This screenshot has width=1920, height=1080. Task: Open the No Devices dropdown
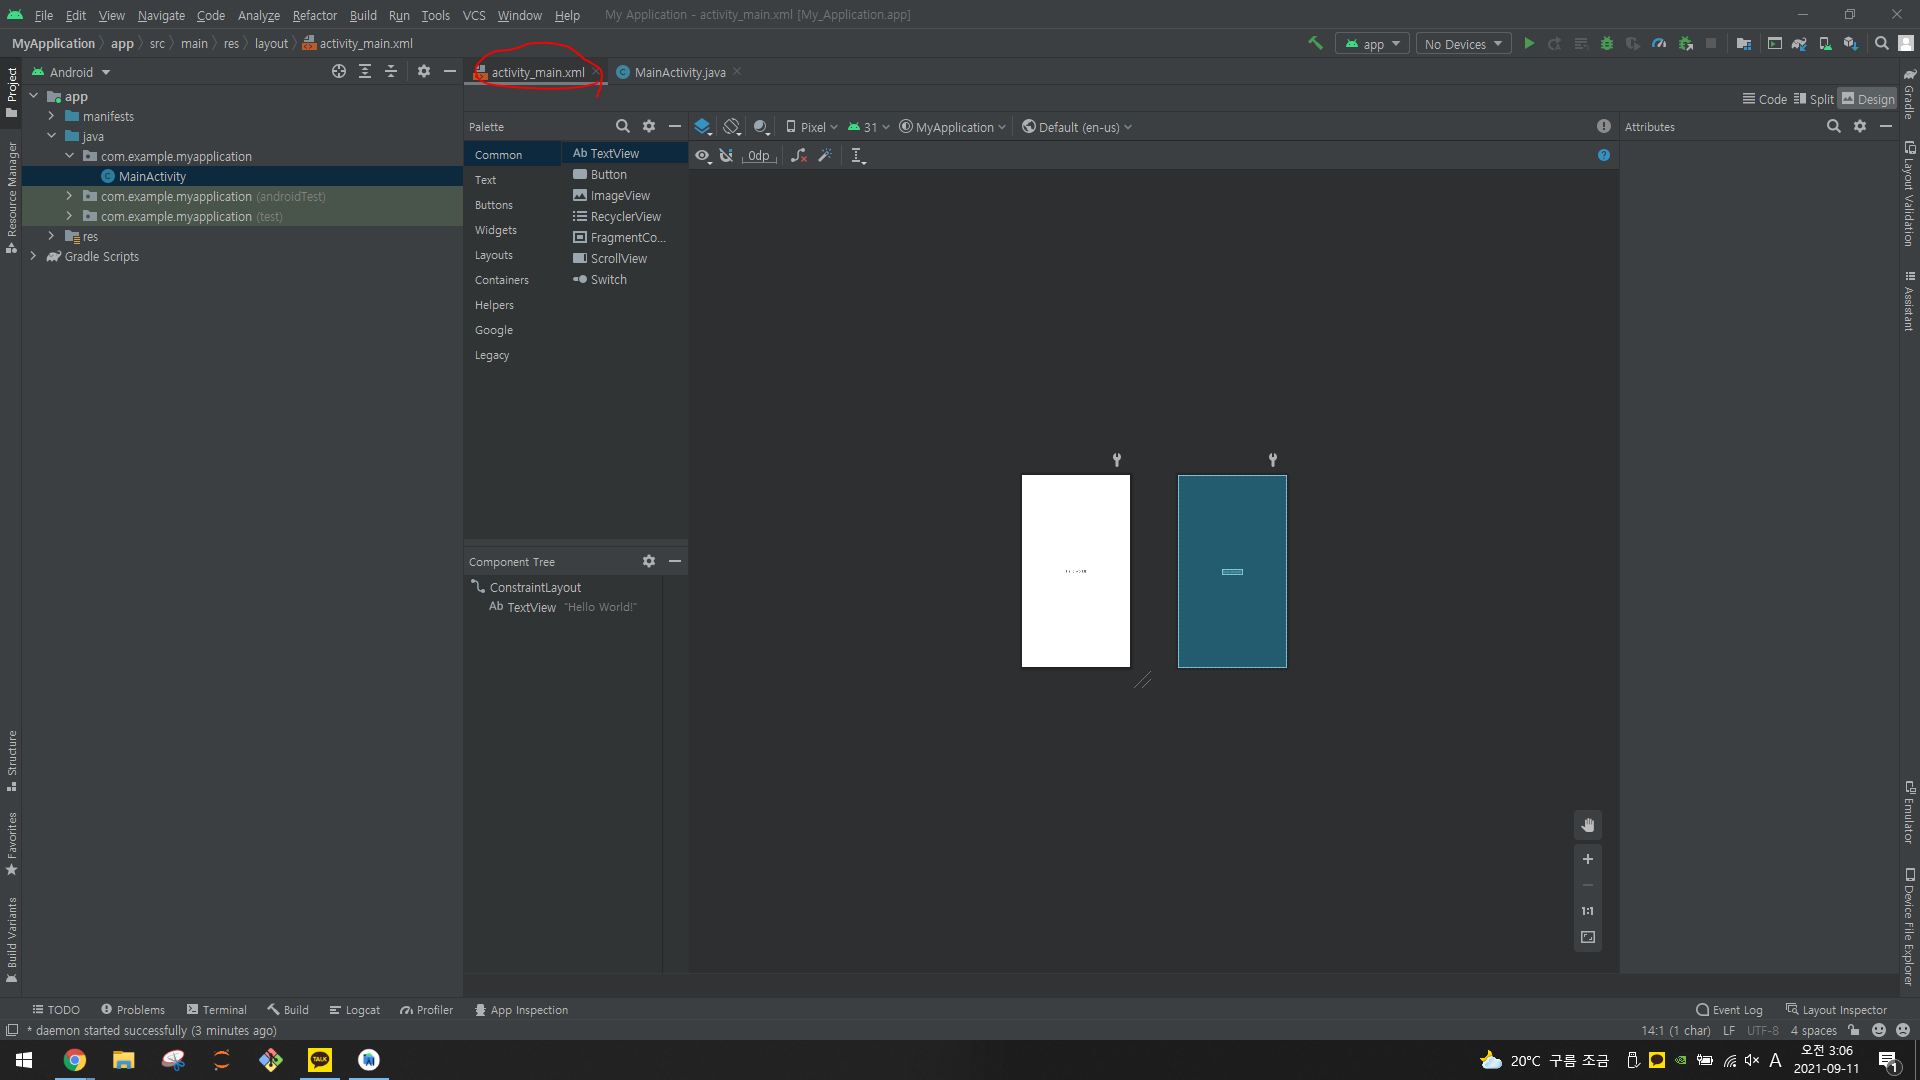pos(1463,44)
